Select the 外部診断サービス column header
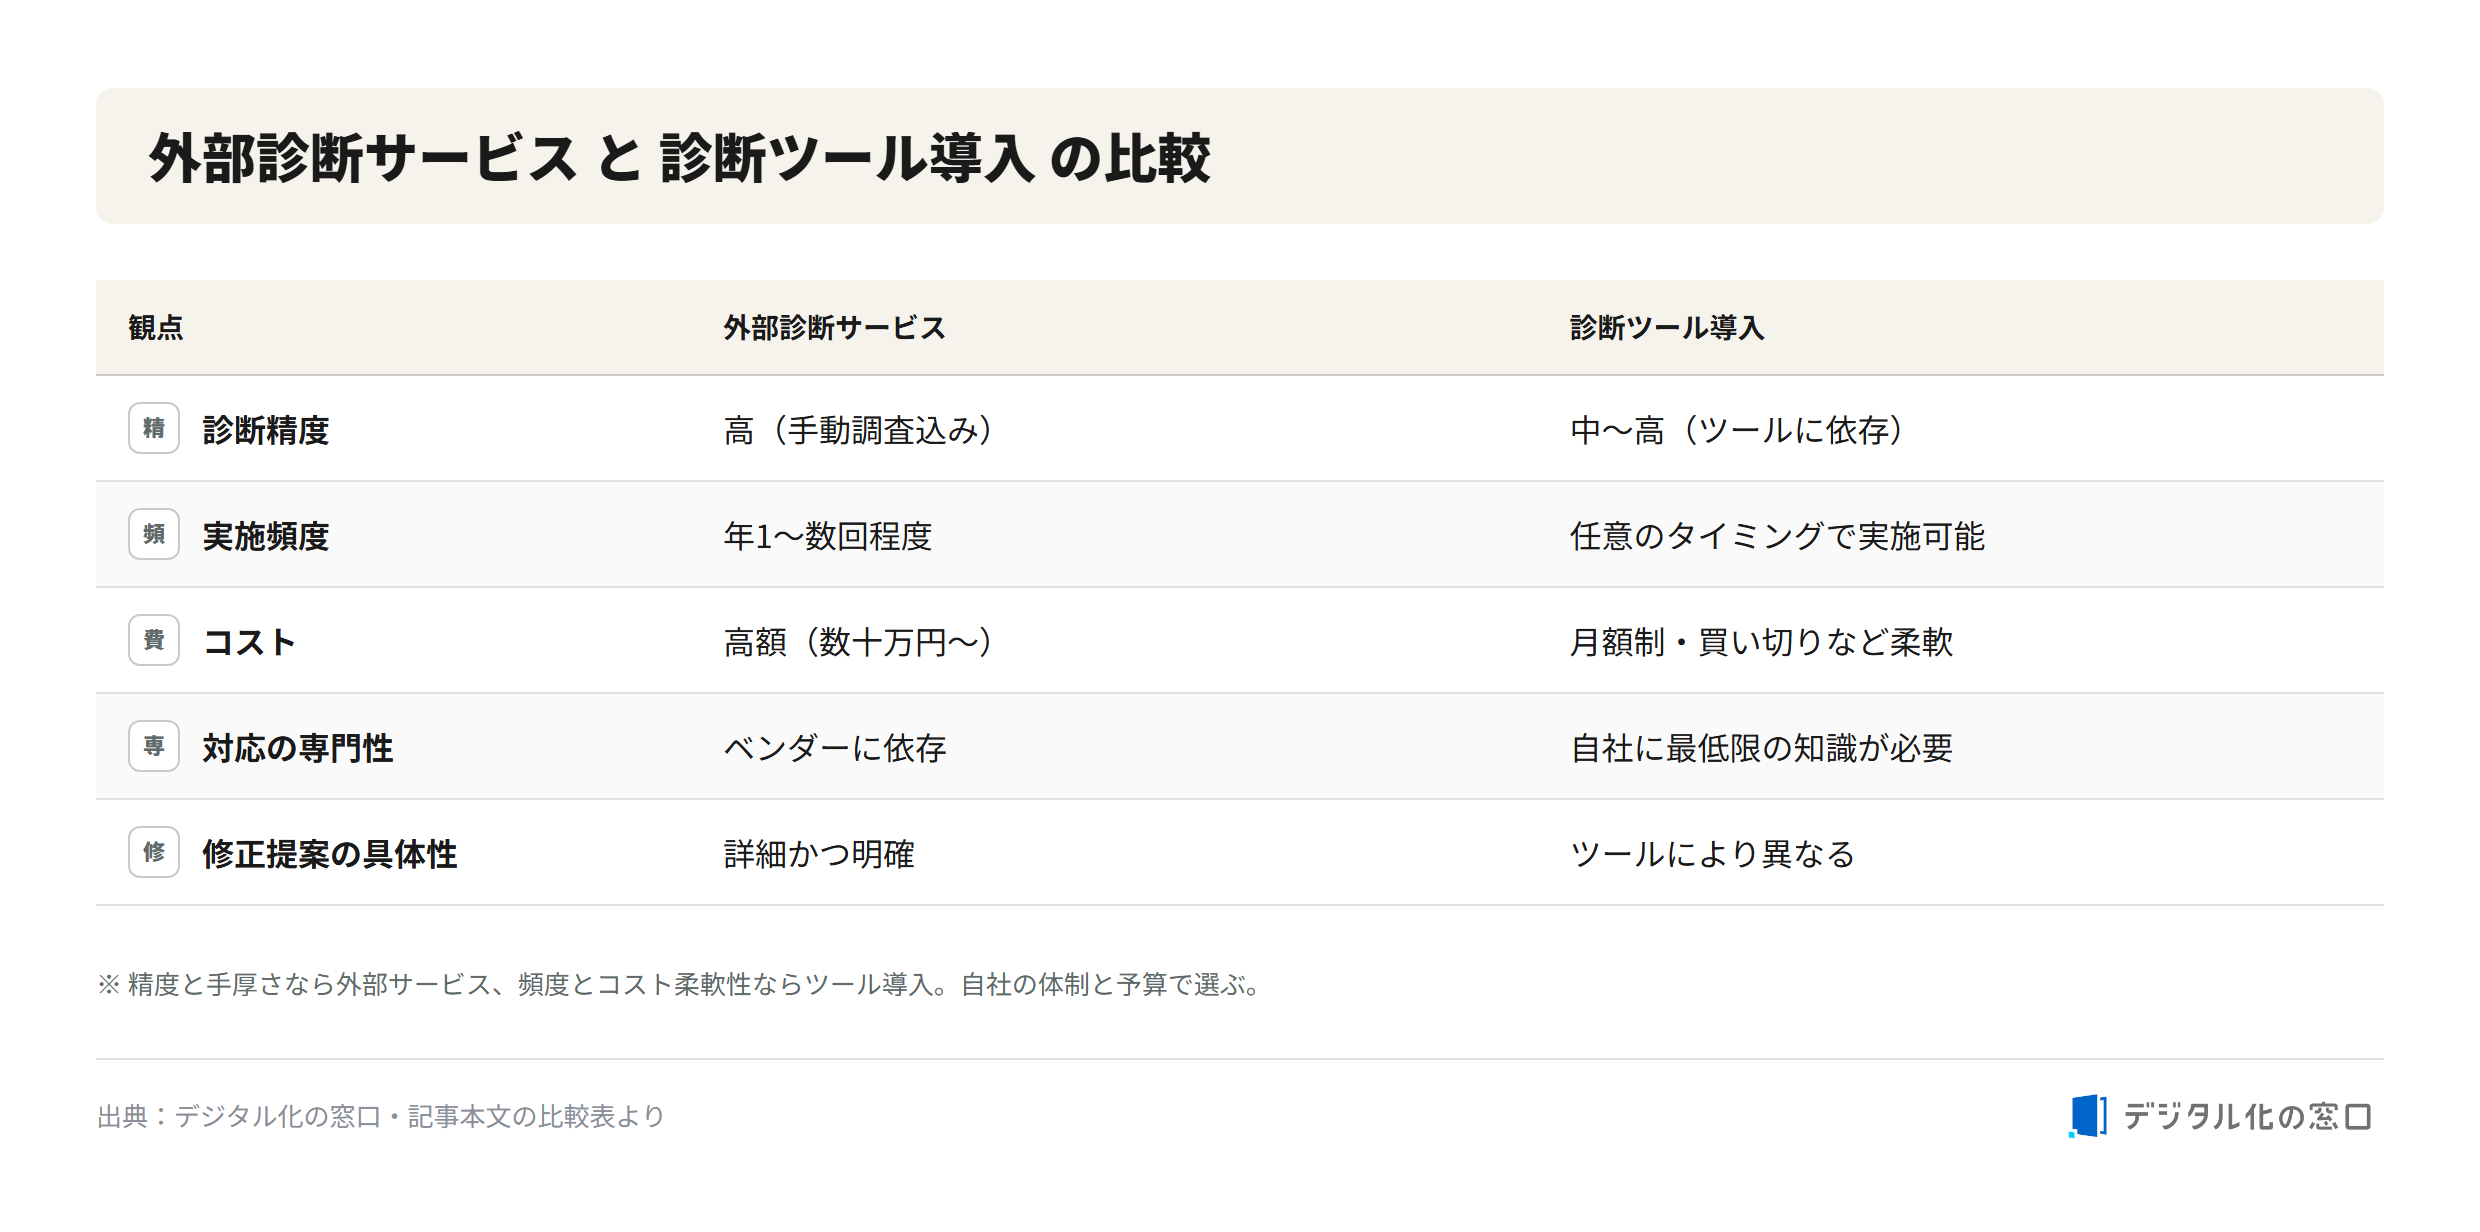Viewport: 2480px width, 1232px height. [x=834, y=328]
